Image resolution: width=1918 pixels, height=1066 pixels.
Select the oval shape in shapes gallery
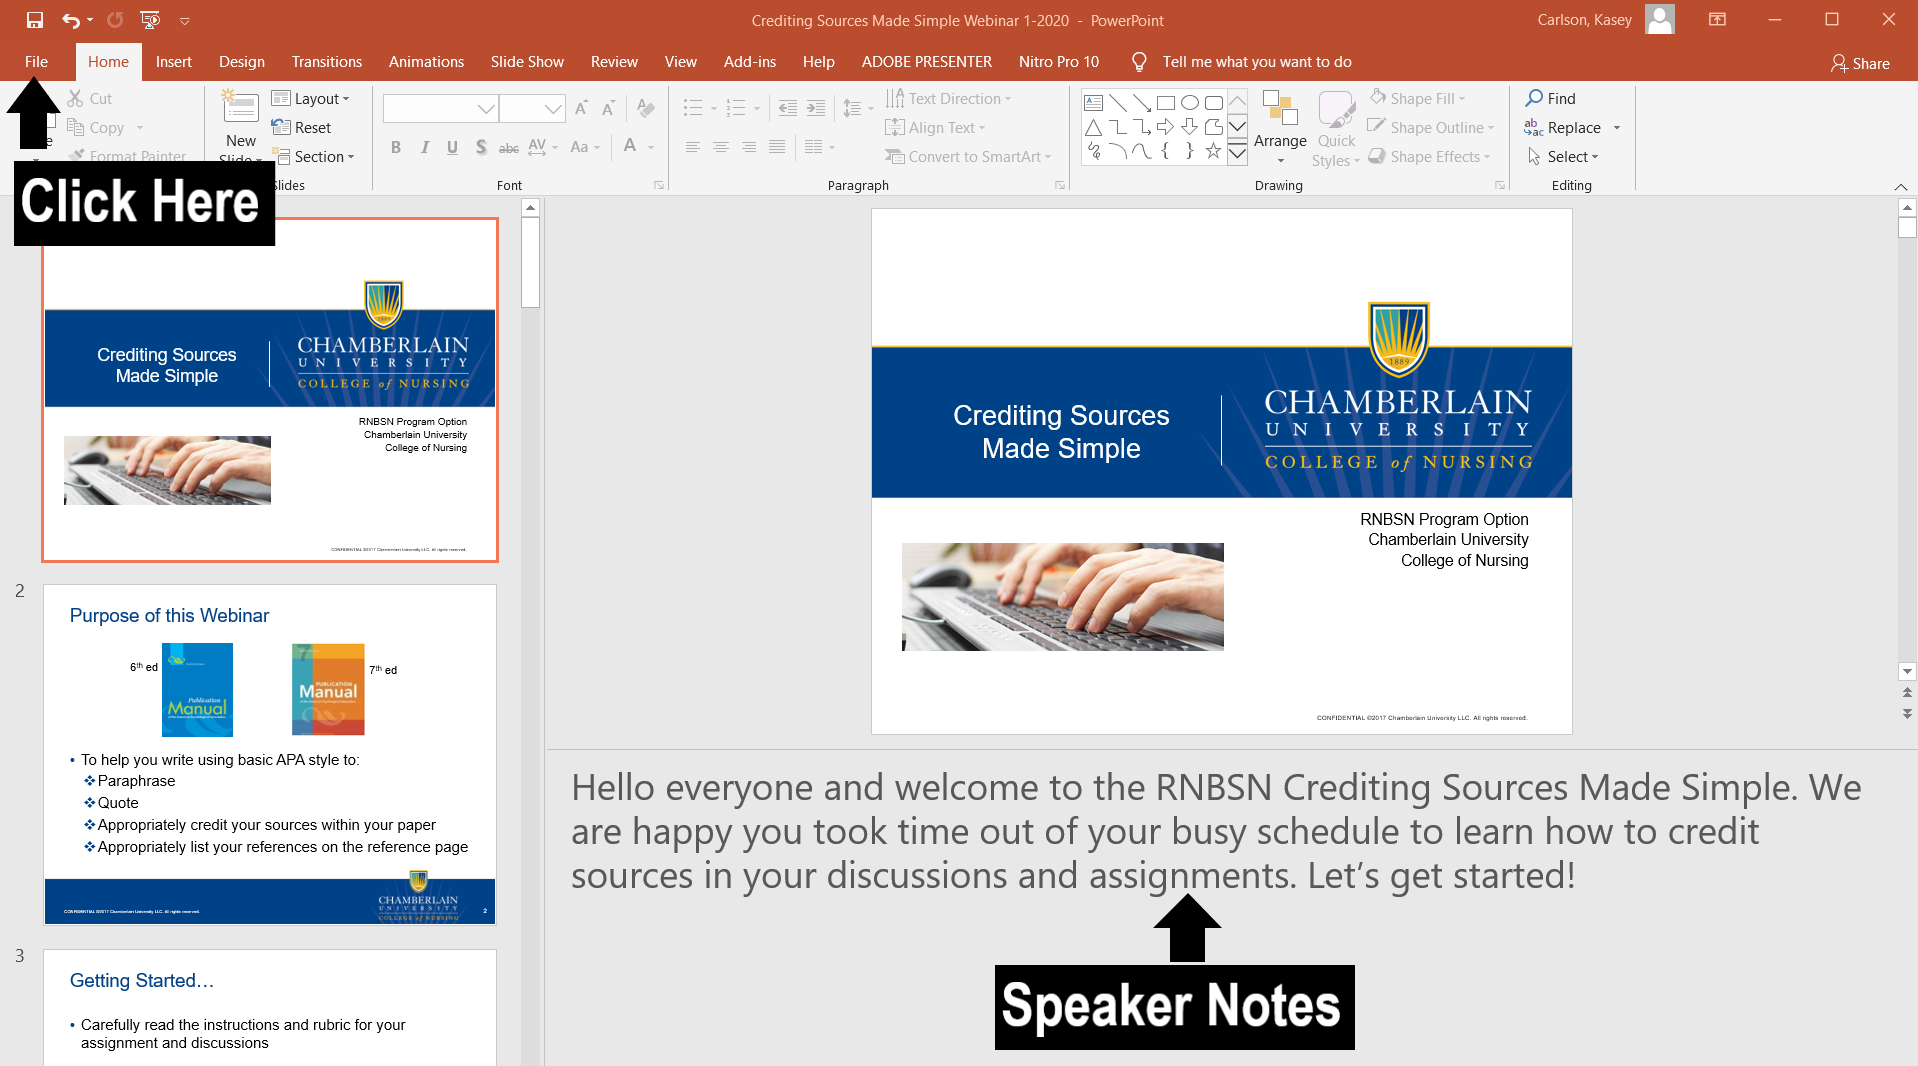pyautogui.click(x=1190, y=102)
